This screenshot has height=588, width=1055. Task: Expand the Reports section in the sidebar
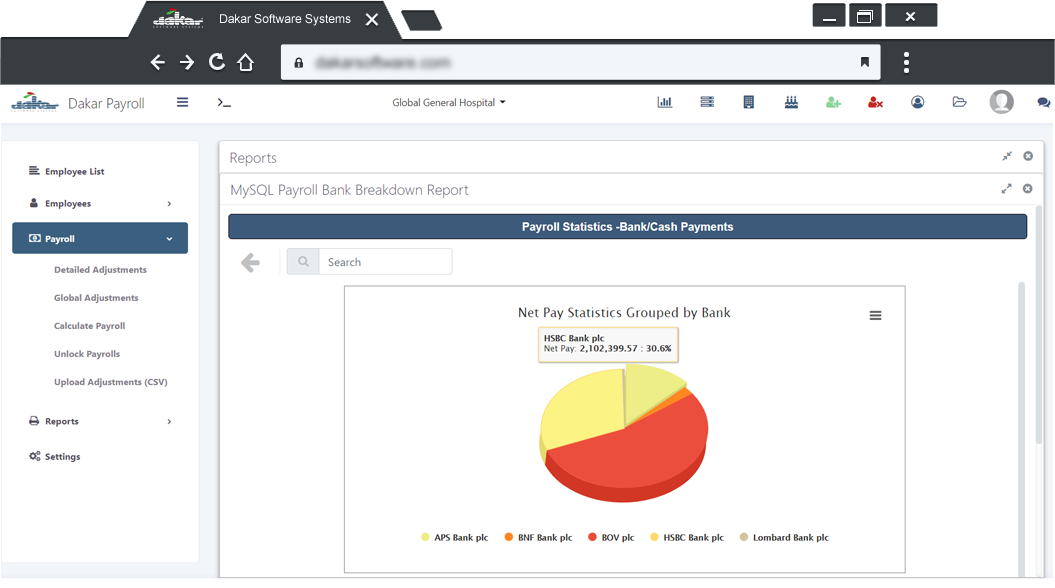pyautogui.click(x=100, y=421)
